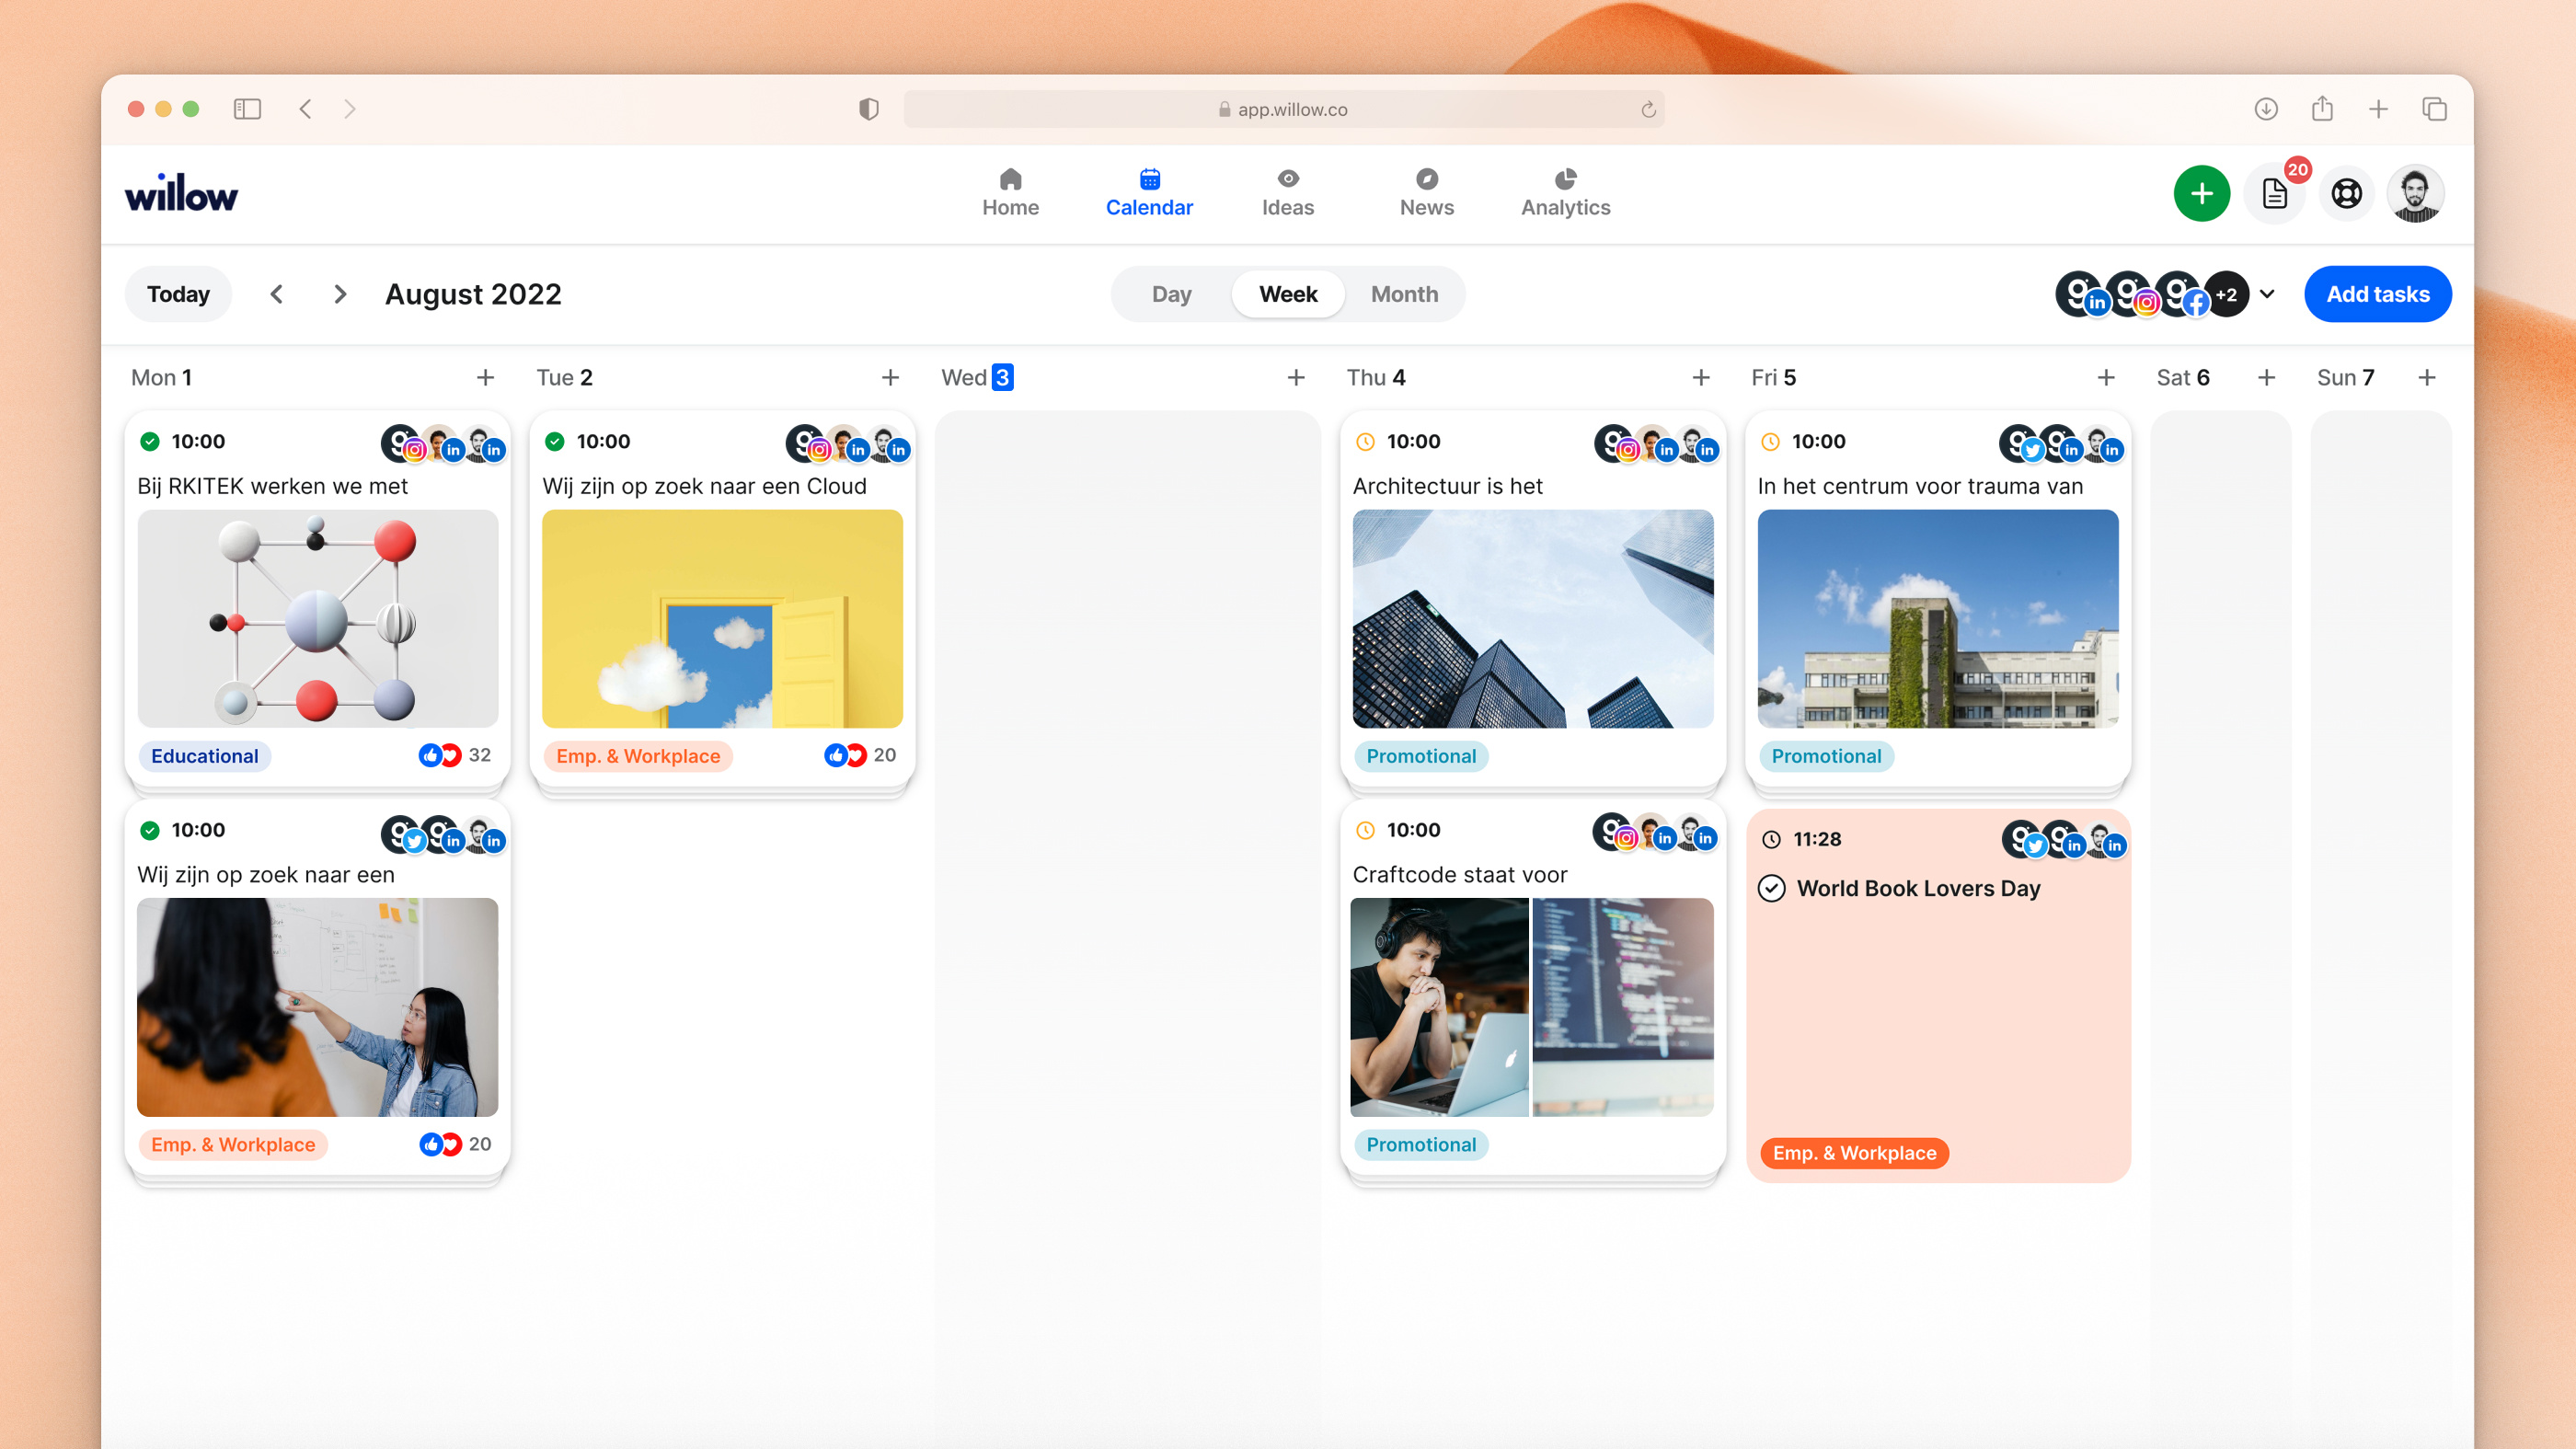This screenshot has height=1449, width=2576.
Task: Check off World Book Lovers Day task
Action: coord(1771,888)
